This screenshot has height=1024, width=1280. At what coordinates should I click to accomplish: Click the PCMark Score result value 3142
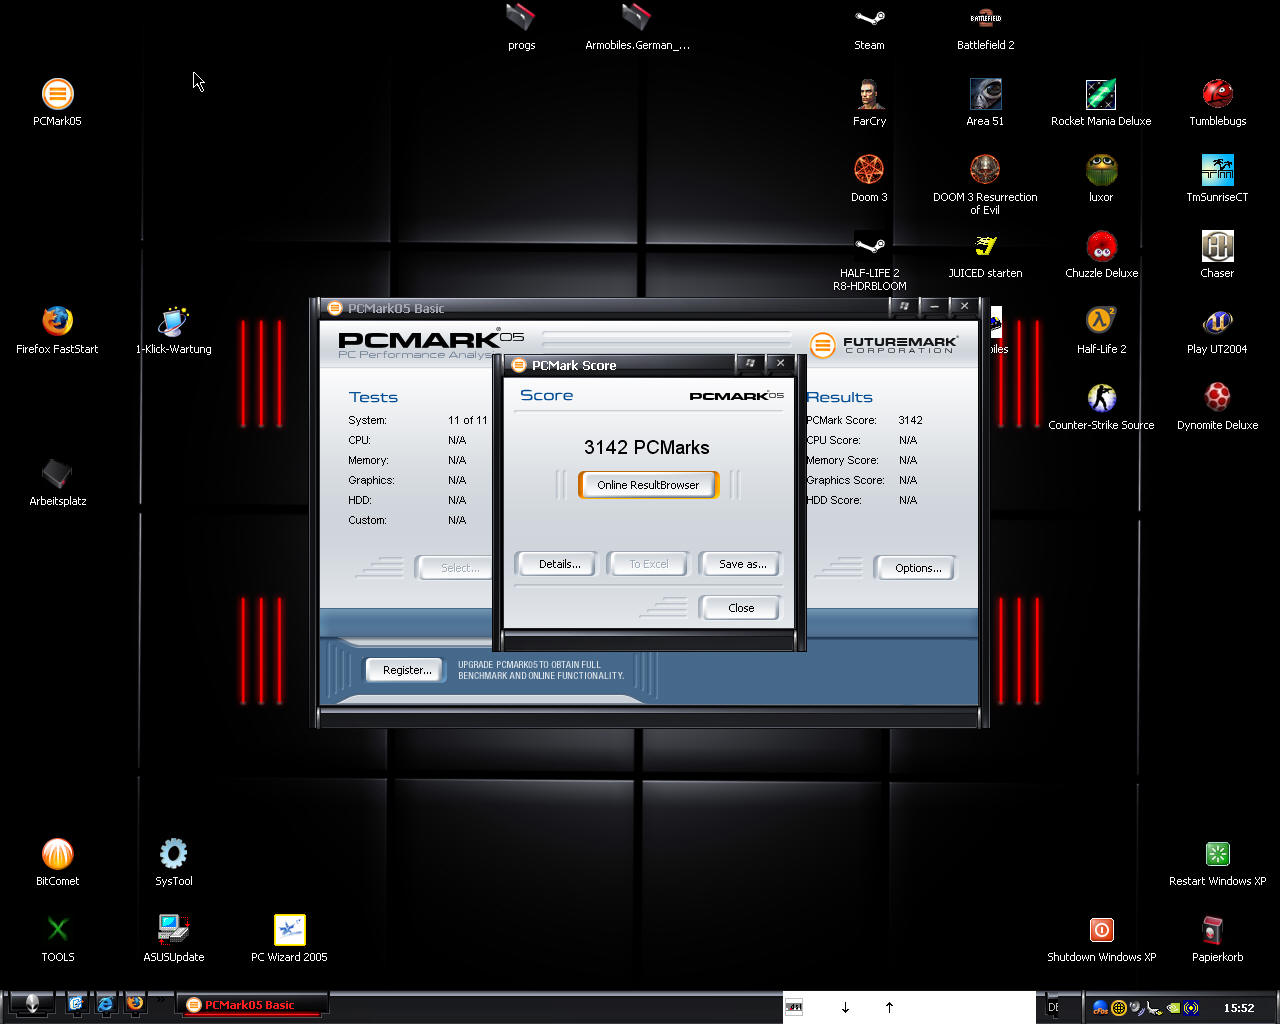point(910,420)
